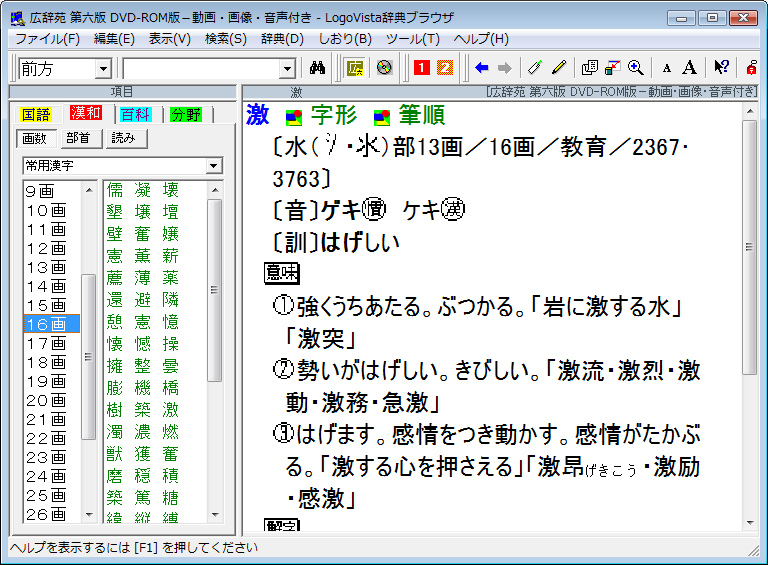
Task: Click the CD disc icon
Action: [x=384, y=68]
